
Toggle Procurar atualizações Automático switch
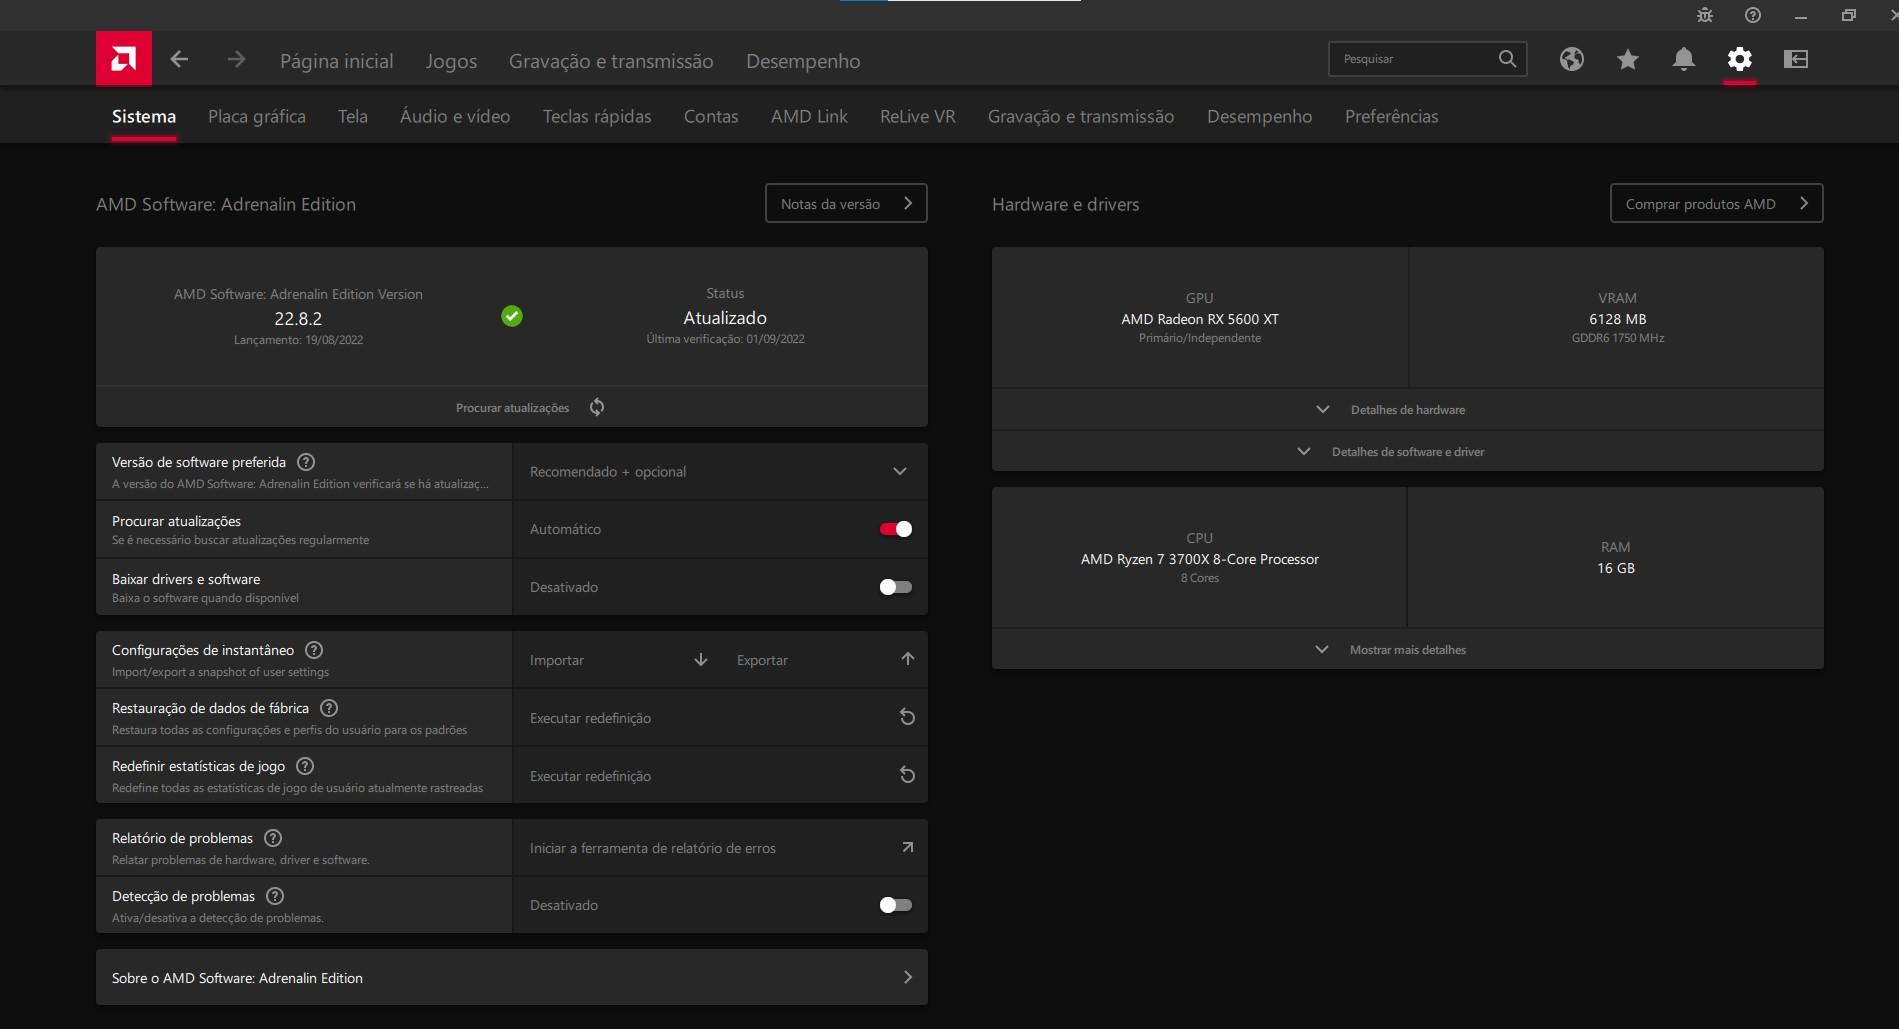tap(896, 529)
